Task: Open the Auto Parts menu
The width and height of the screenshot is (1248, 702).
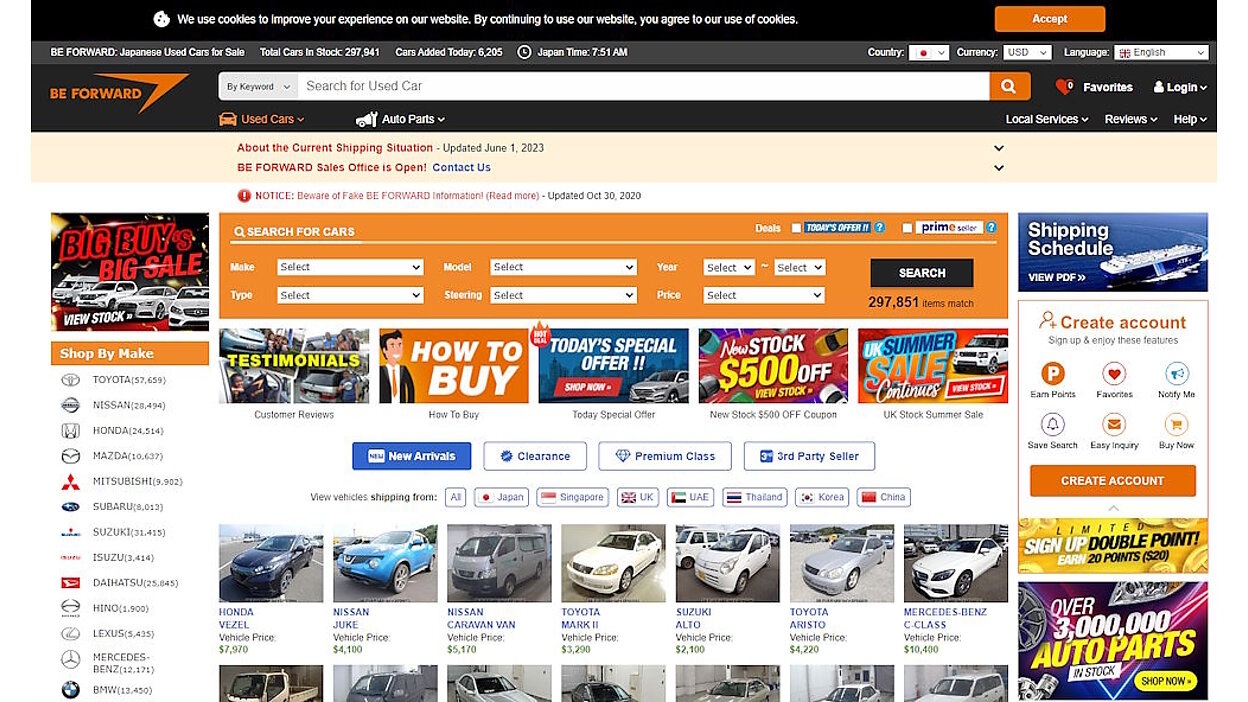Action: pyautogui.click(x=401, y=119)
